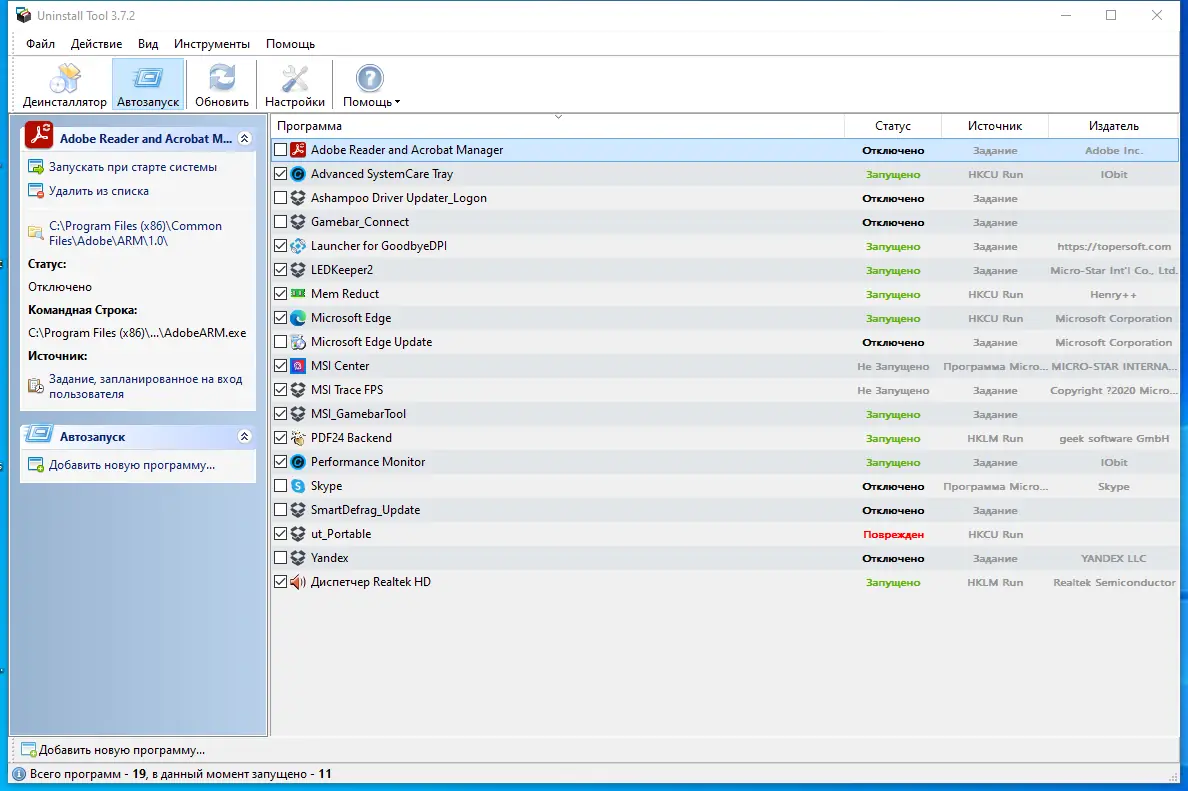
Task: Collapse the Автозапуск side panel
Action: [244, 436]
